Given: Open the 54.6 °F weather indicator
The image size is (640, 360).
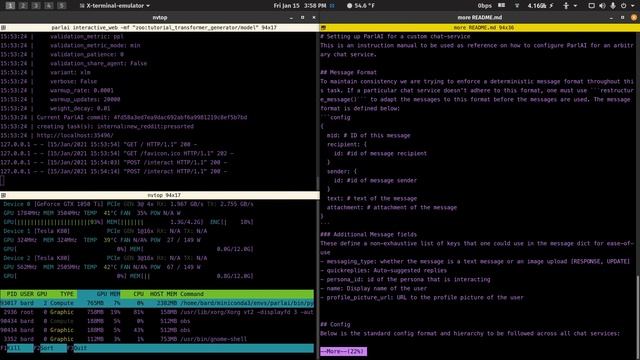Looking at the screenshot, I should 361,6.
